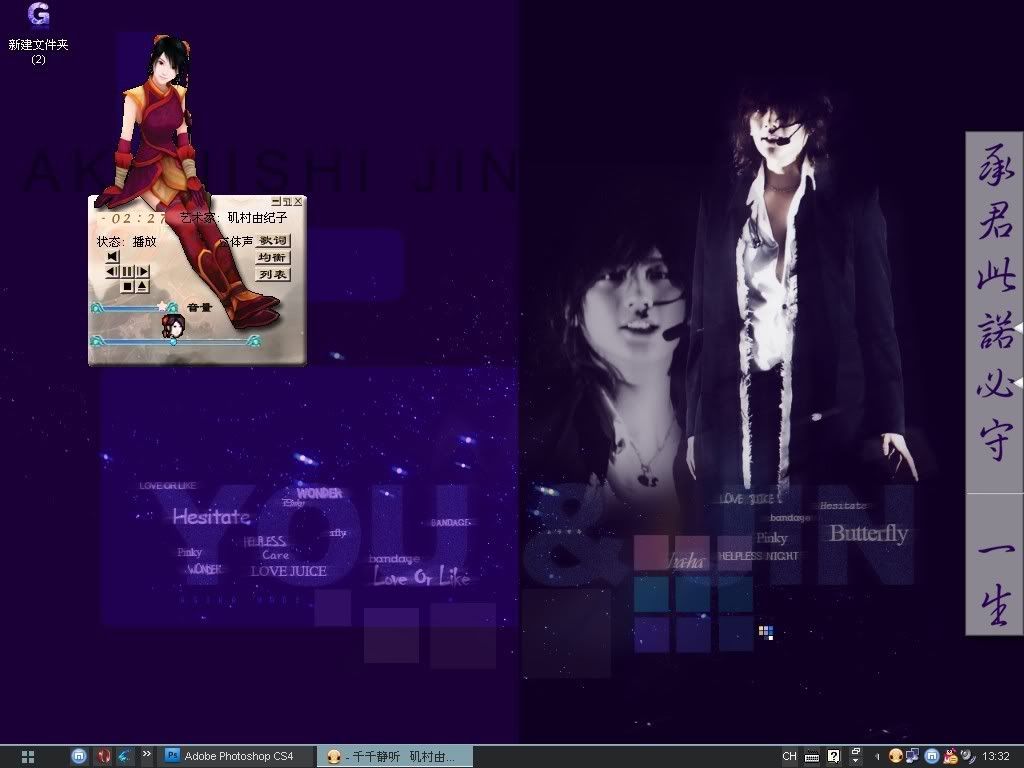The height and width of the screenshot is (768, 1024).
Task: Expand hidden system tray icons arrow
Action: pyautogui.click(x=877, y=756)
